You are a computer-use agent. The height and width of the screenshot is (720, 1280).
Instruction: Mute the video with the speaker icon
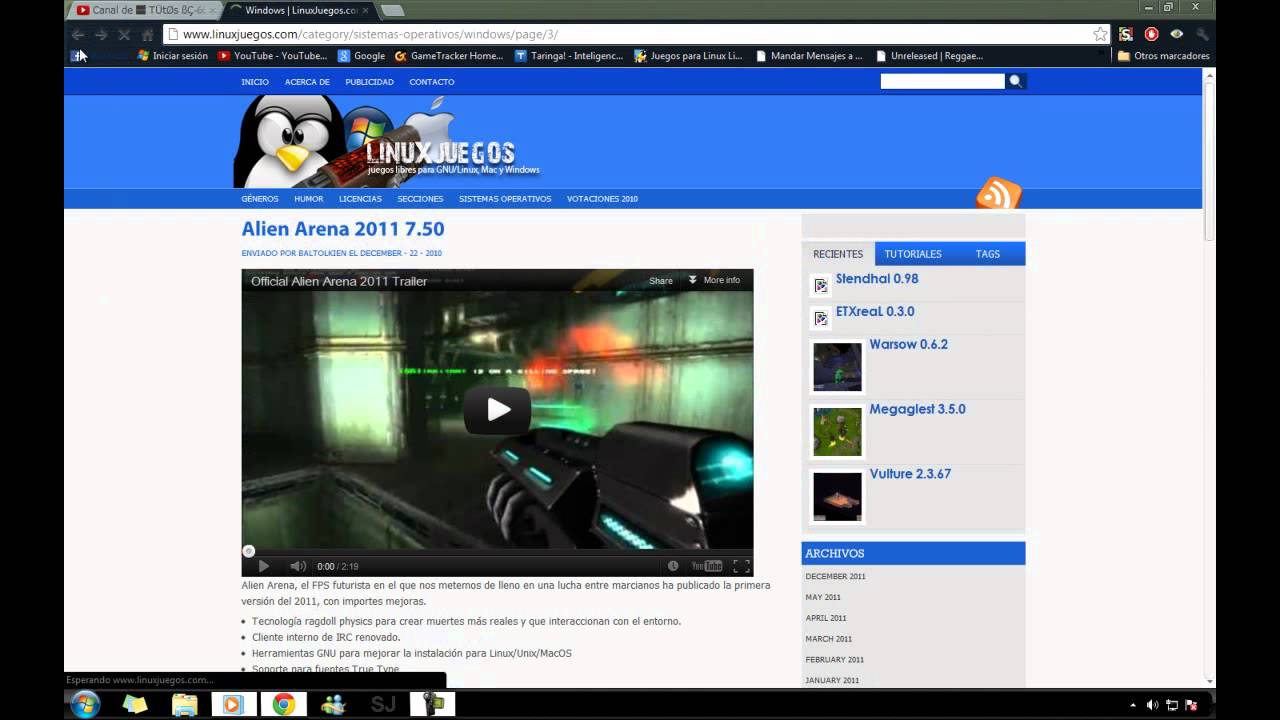click(x=297, y=566)
